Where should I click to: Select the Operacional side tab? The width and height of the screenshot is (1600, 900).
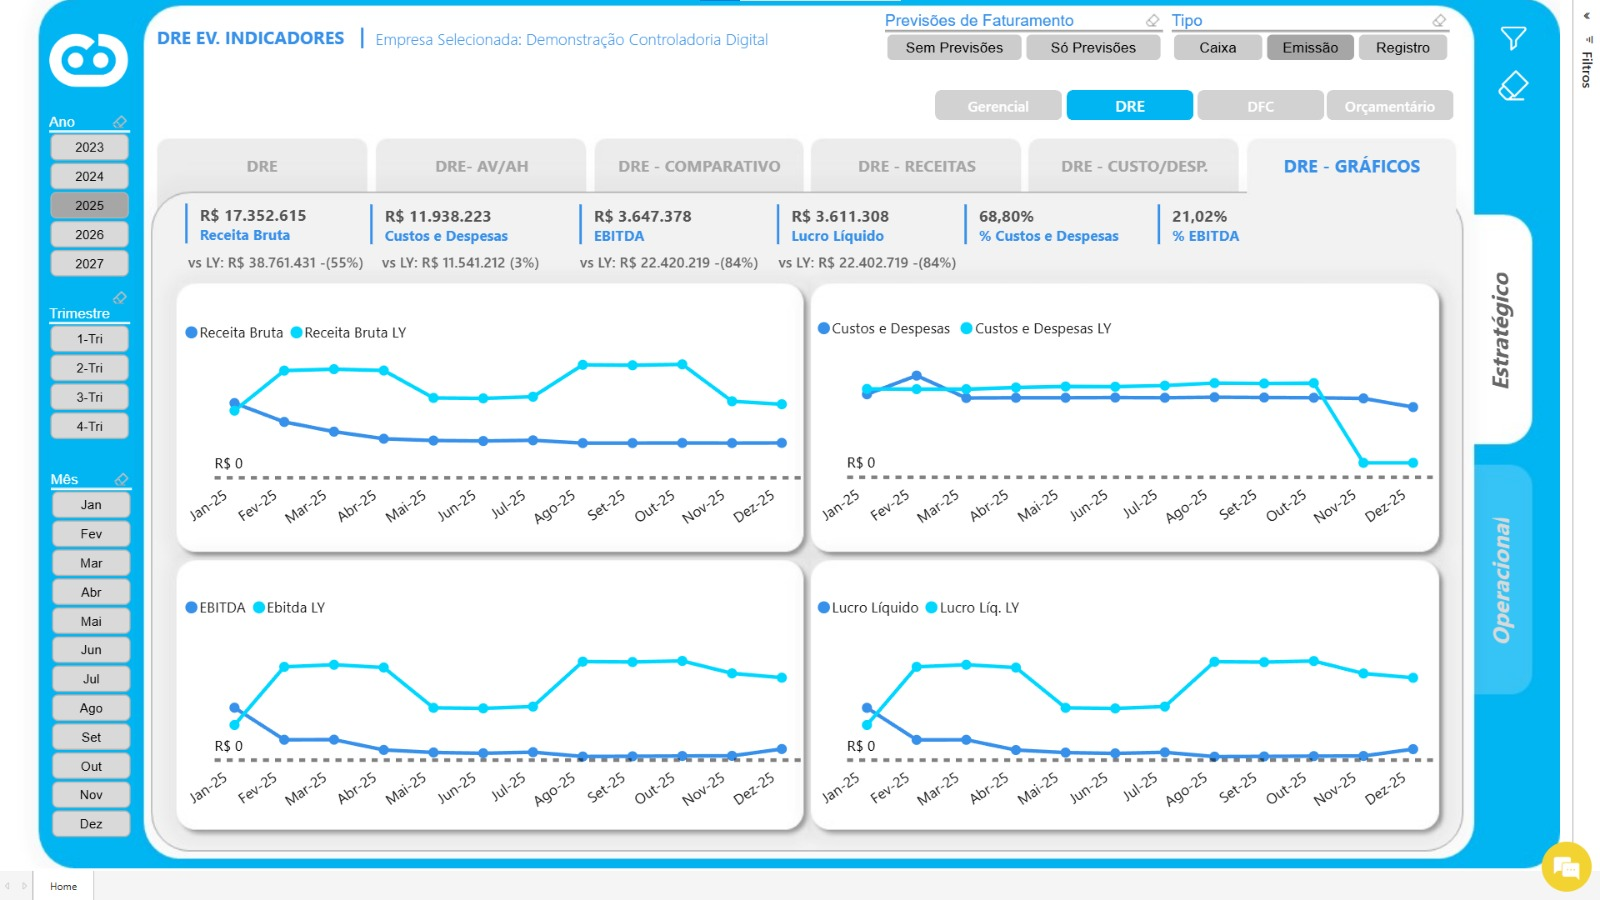pos(1502,580)
